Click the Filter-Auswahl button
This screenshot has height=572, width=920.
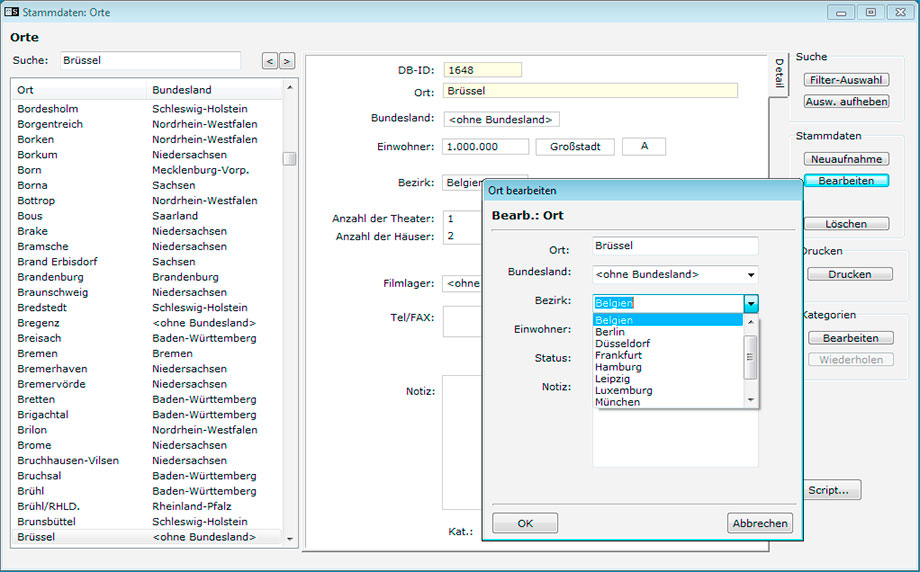tap(846, 80)
